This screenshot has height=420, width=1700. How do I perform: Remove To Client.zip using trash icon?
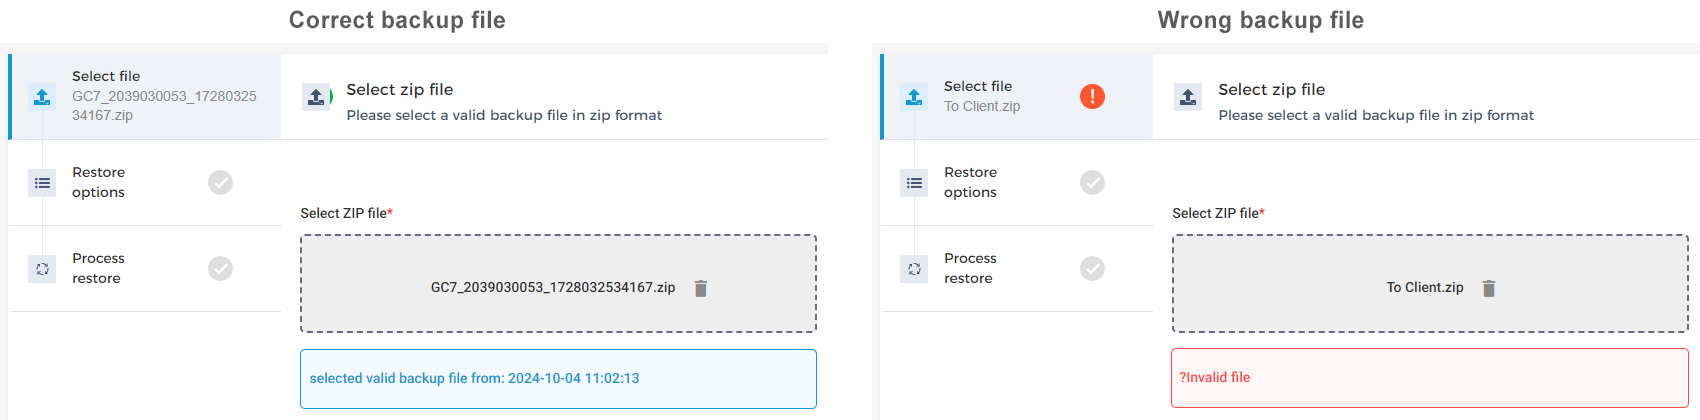coord(1489,288)
